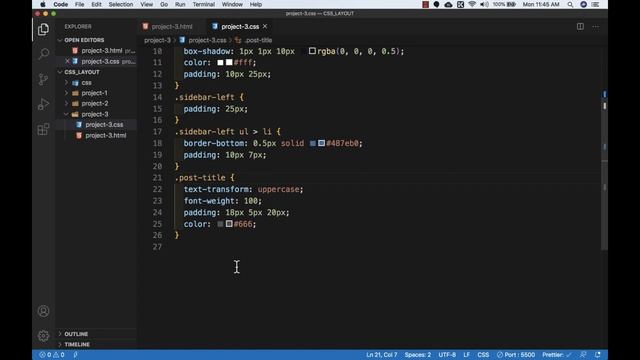Split the editor to the right
Screen dimensions: 640x360
pos(580,27)
